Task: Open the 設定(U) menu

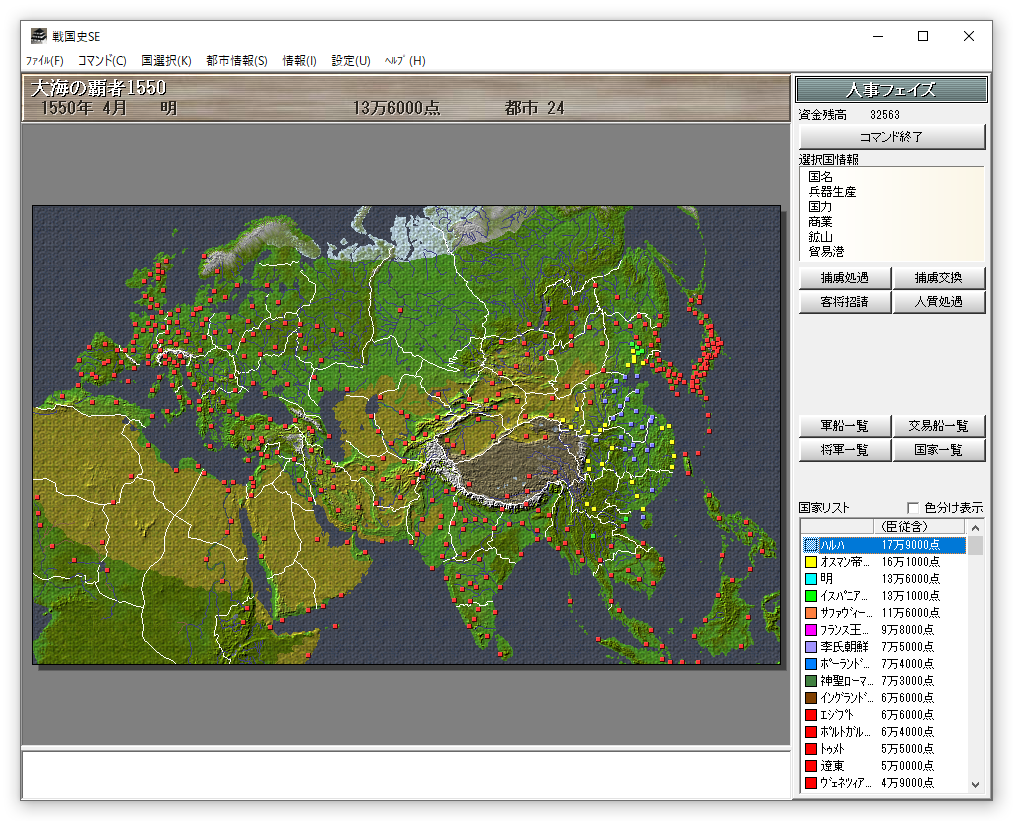Action: click(x=351, y=61)
